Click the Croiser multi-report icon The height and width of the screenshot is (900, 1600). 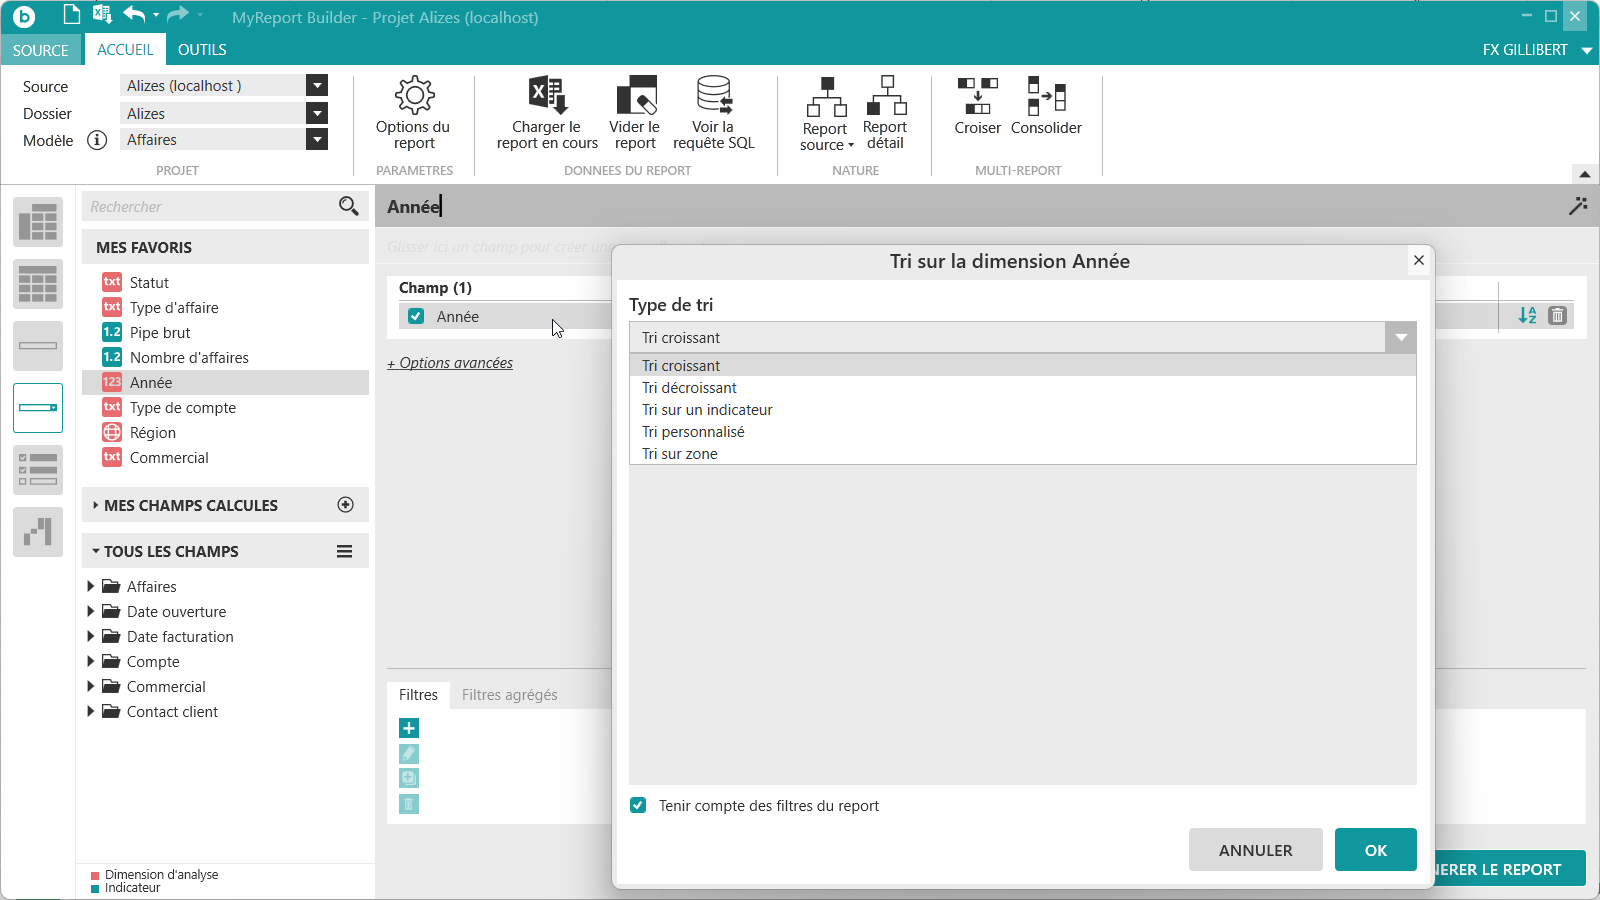pos(977,97)
